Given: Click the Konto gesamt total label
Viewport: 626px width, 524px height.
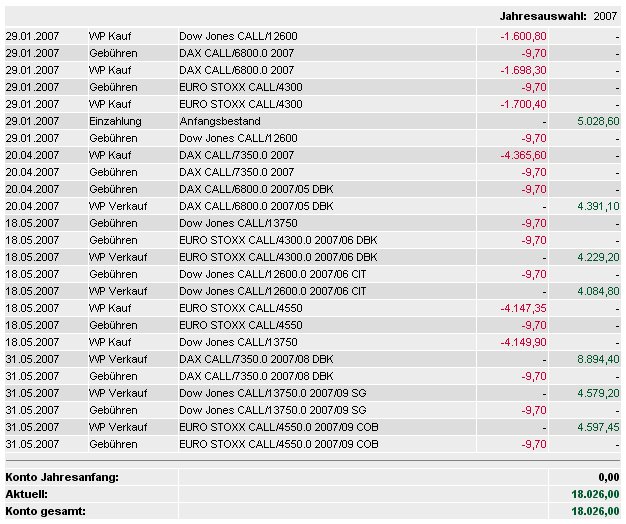Looking at the screenshot, I should point(46,511).
